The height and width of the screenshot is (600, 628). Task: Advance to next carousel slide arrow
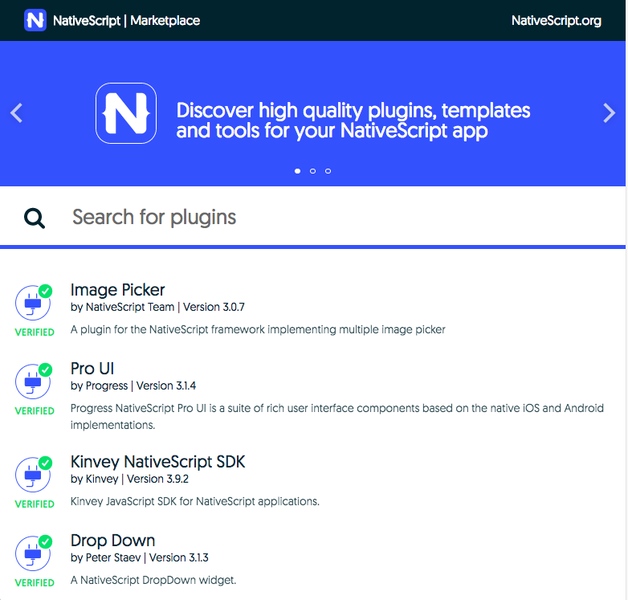click(x=609, y=113)
